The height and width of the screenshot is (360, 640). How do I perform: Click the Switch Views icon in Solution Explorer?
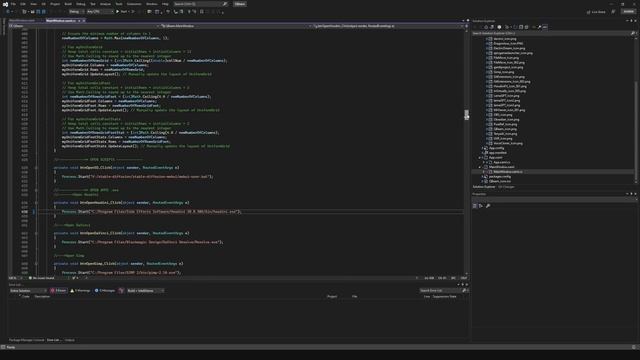click(x=492, y=27)
